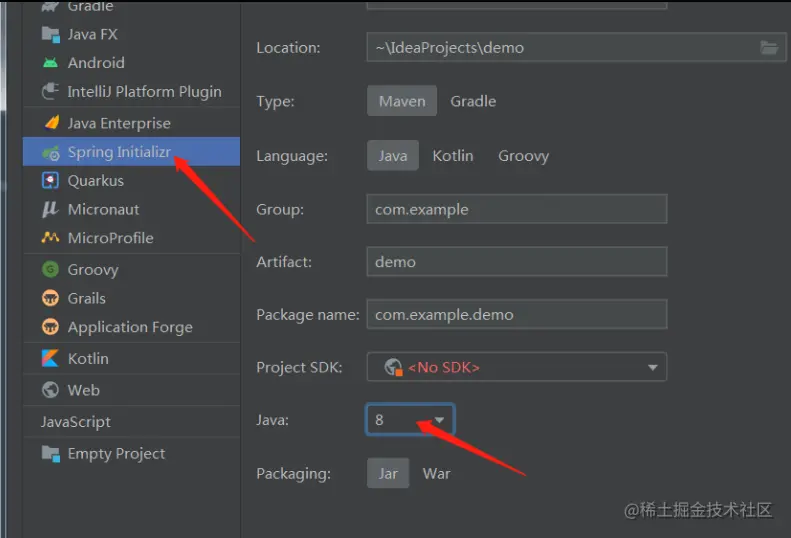
Task: Click the SDK globe icon in Project SDK
Action: coord(393,367)
